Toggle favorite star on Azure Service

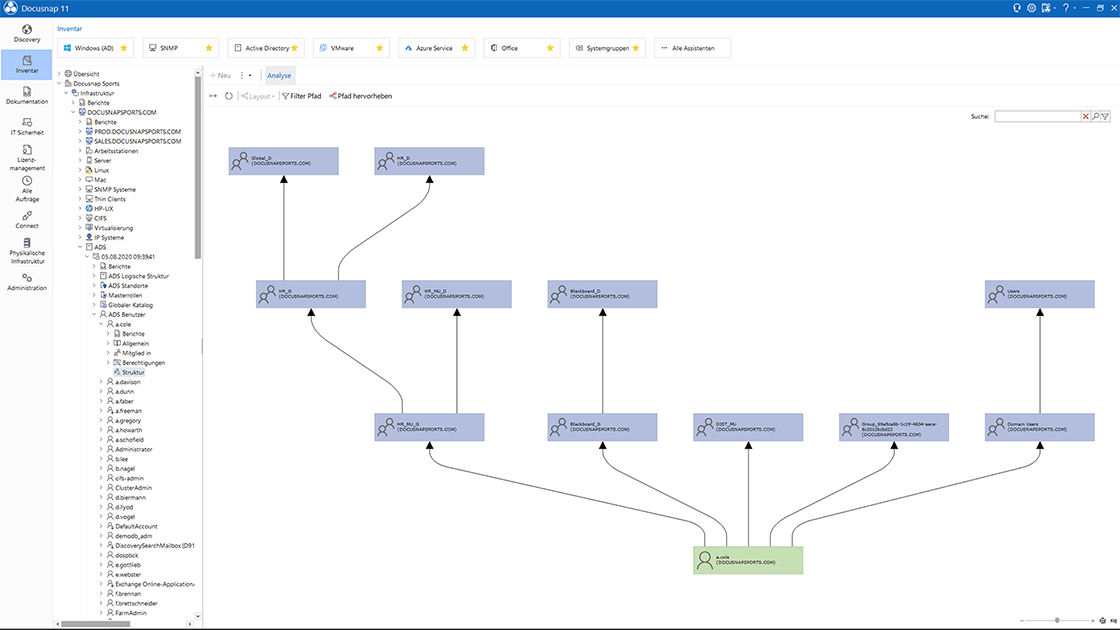pyautogui.click(x=465, y=48)
